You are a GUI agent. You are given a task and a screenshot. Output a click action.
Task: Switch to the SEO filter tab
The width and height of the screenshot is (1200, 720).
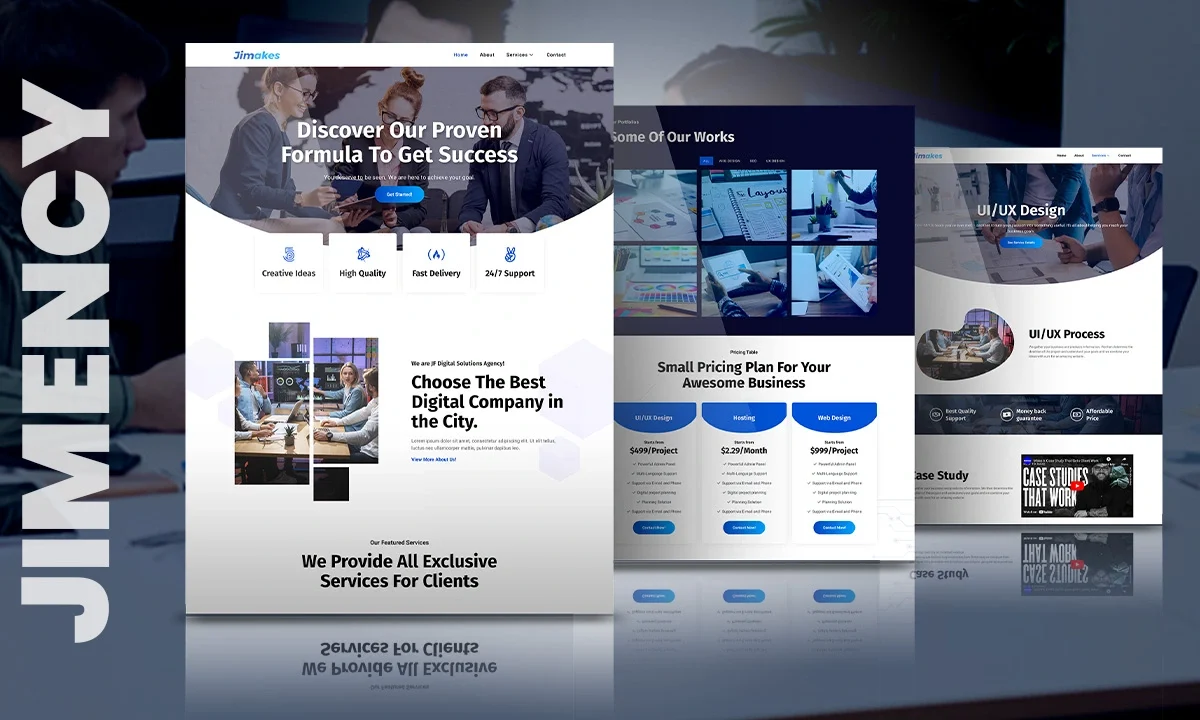(x=753, y=160)
